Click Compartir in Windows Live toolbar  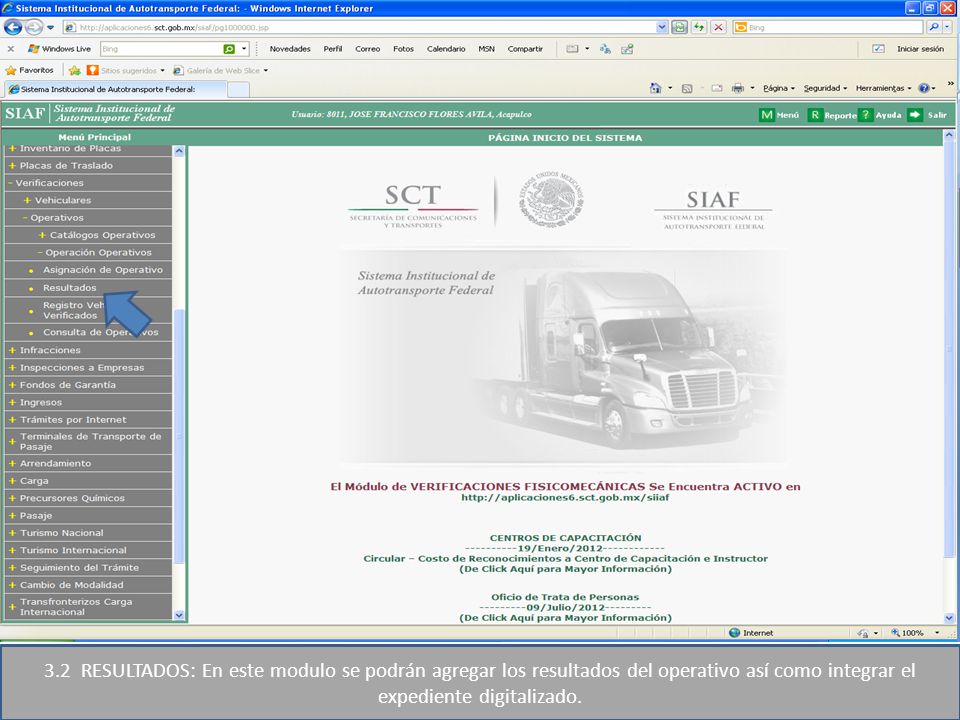tap(525, 49)
